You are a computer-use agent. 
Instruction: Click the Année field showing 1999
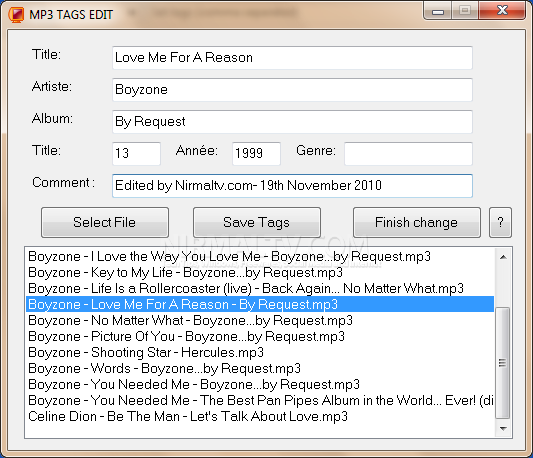click(x=256, y=154)
